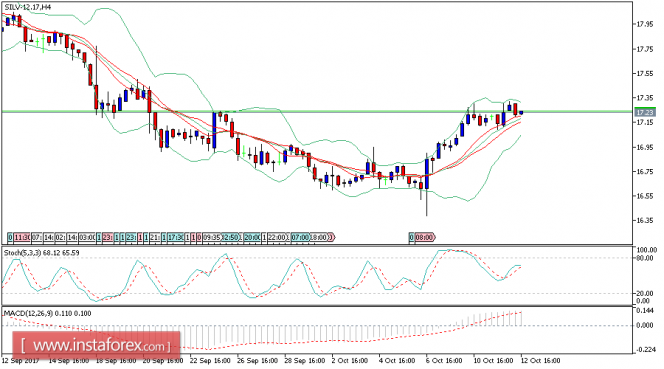This screenshot has width=664, height=369.
Task: Select the 09:35 event marker
Action: (212, 237)
